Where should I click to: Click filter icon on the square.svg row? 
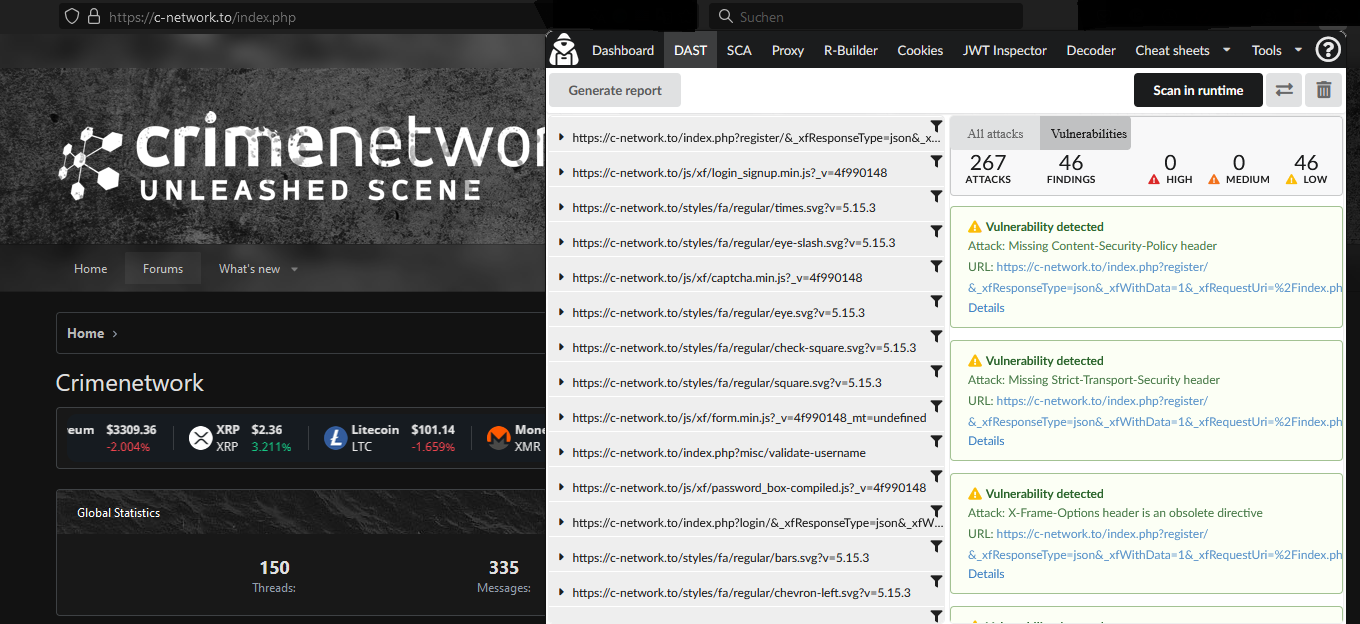[936, 371]
